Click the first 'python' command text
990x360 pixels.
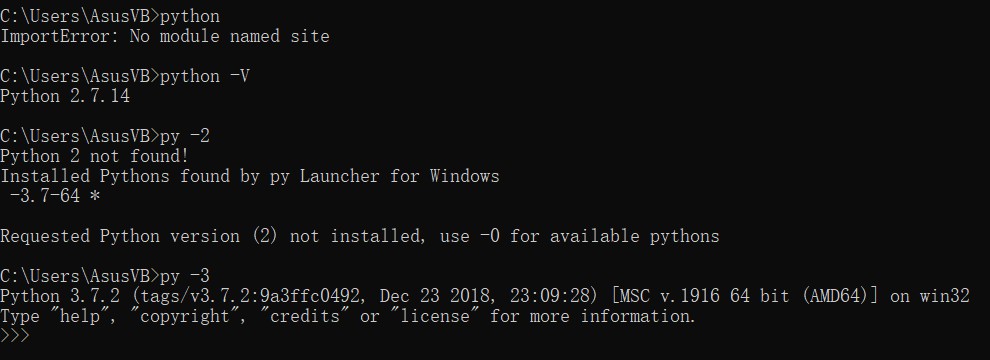[x=190, y=16]
